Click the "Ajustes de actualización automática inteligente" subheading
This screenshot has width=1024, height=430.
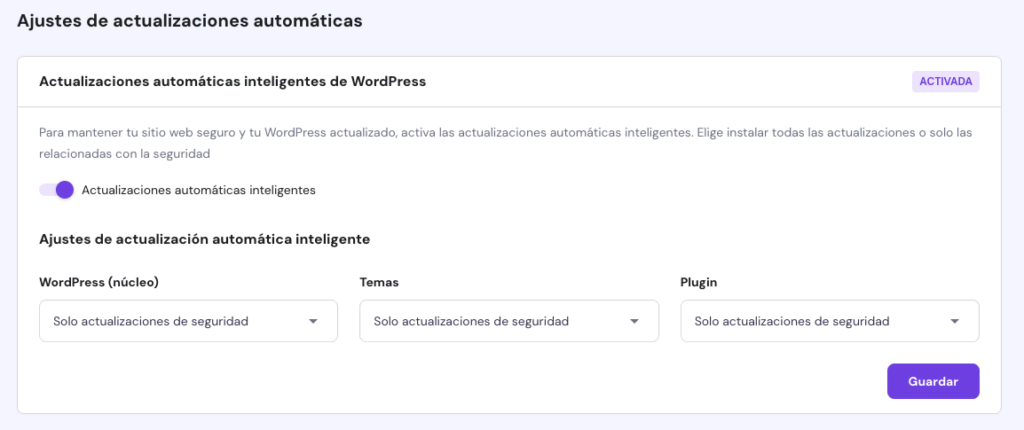tap(205, 239)
